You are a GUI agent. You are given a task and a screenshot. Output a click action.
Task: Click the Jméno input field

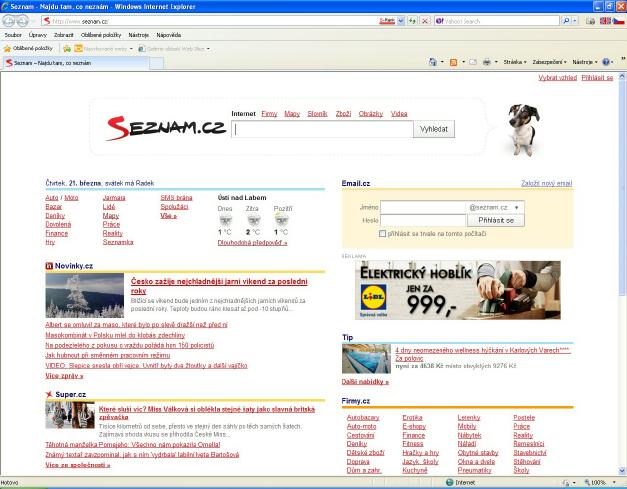[423, 208]
